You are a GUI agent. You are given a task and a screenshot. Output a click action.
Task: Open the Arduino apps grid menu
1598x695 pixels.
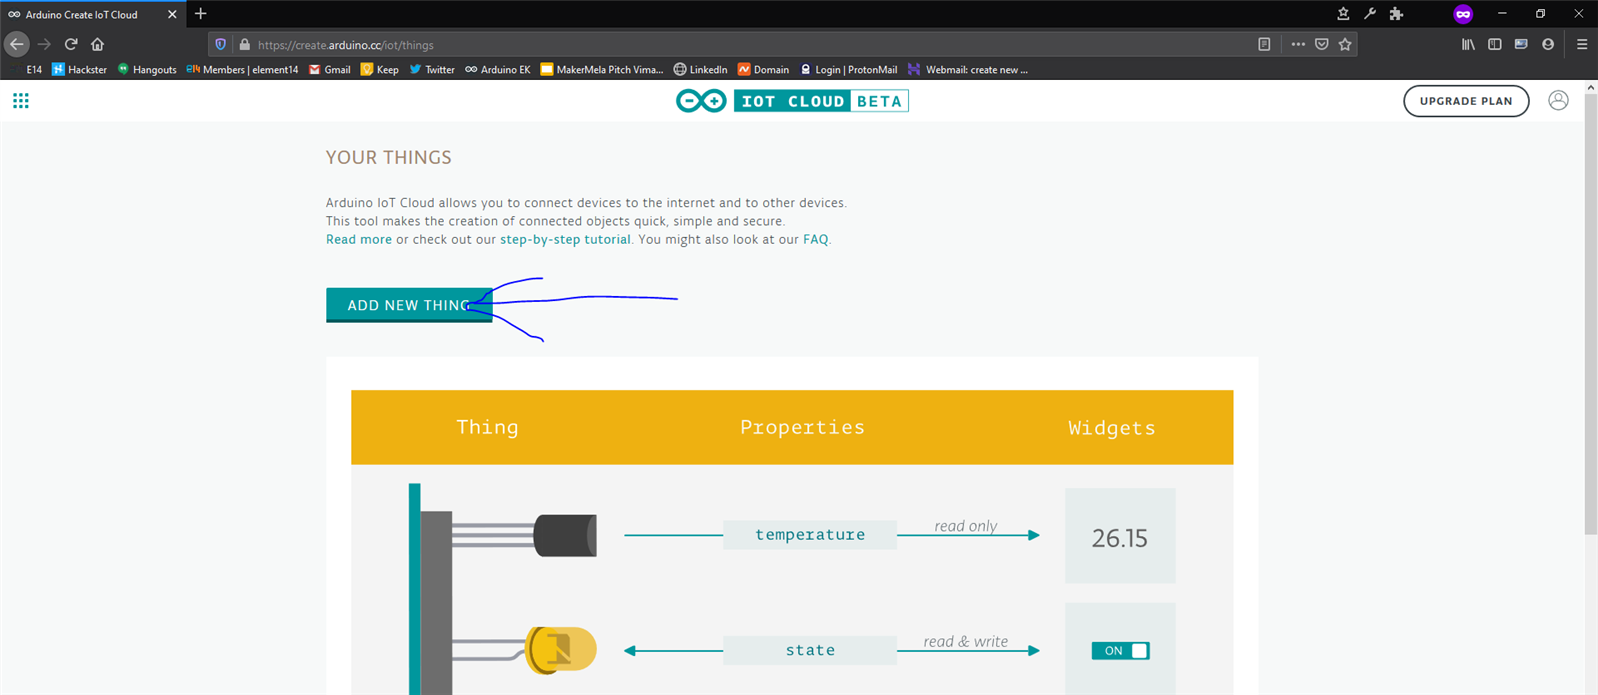click(21, 101)
